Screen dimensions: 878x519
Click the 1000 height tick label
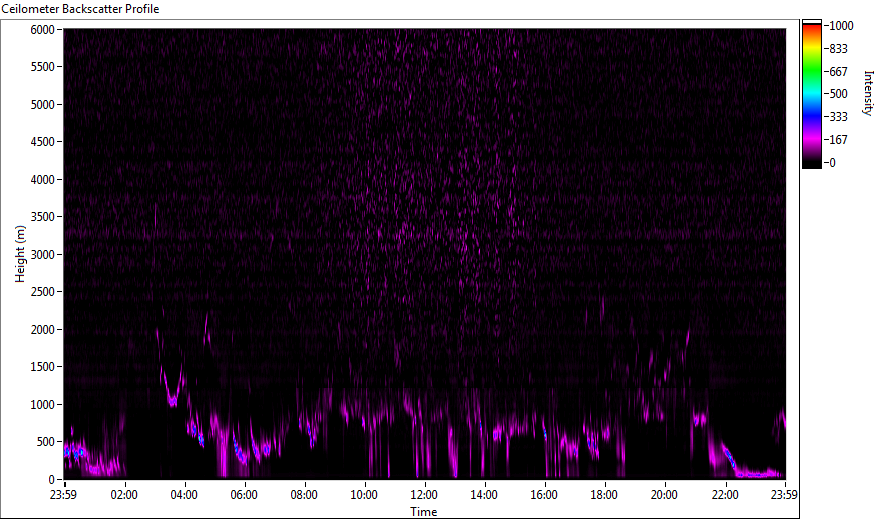click(43, 405)
